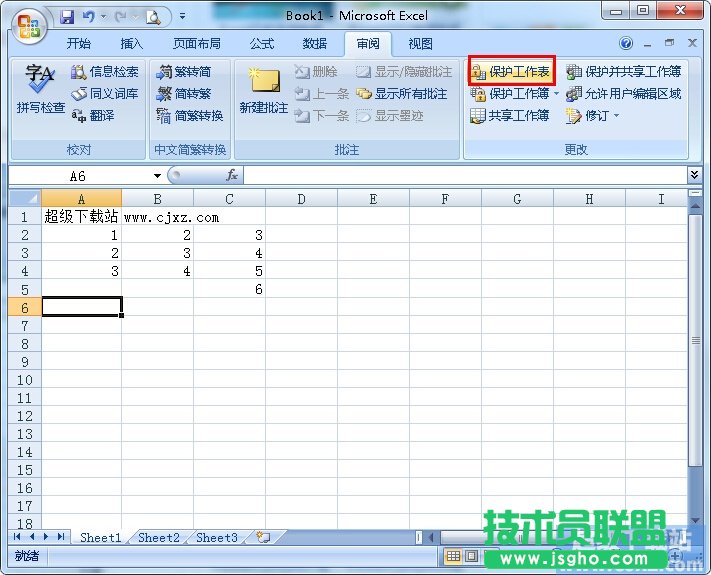Go to first sheet tab arrow
The image size is (711, 575).
coord(17,537)
